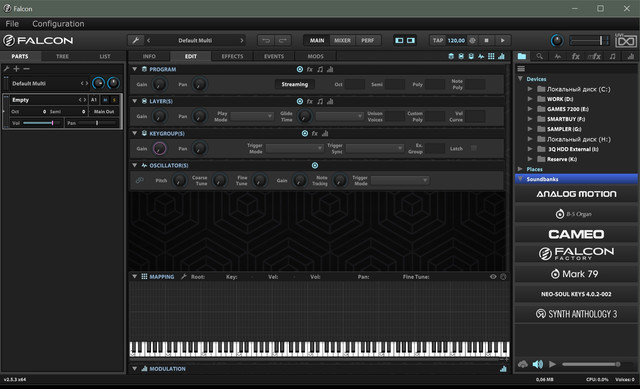Collapse the PROGRAM section
Viewport: 640px width, 389px height.
[x=134, y=69]
